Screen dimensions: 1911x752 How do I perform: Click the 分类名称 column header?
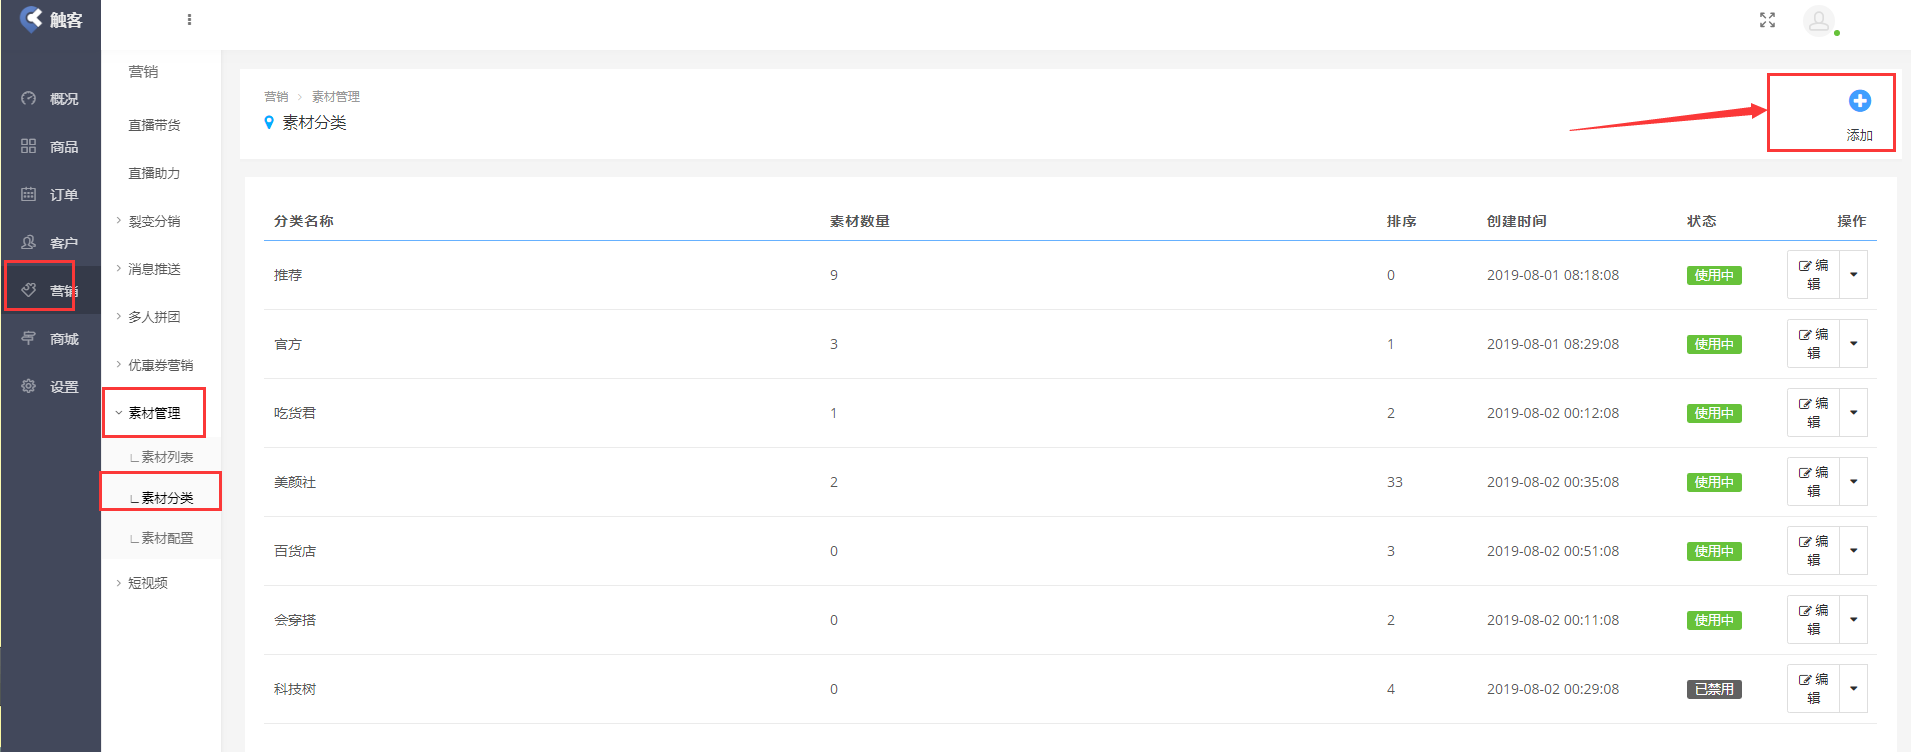(x=304, y=221)
